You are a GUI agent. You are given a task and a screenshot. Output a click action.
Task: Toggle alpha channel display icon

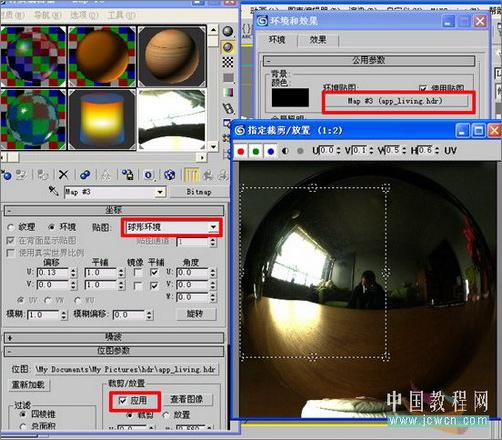(x=285, y=151)
